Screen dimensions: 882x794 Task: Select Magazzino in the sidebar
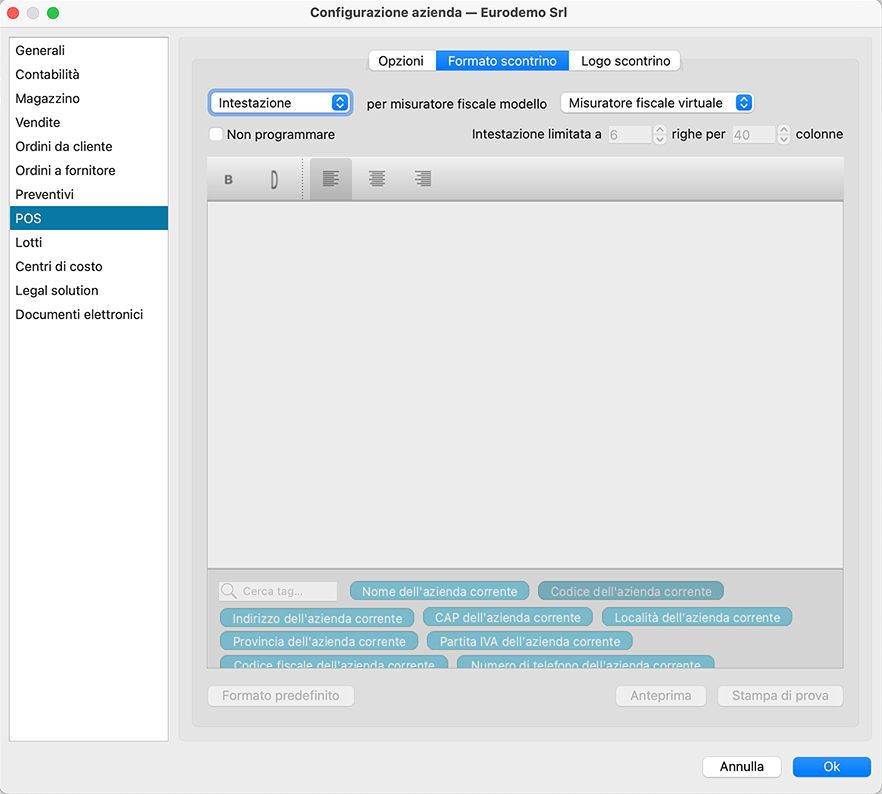click(47, 98)
